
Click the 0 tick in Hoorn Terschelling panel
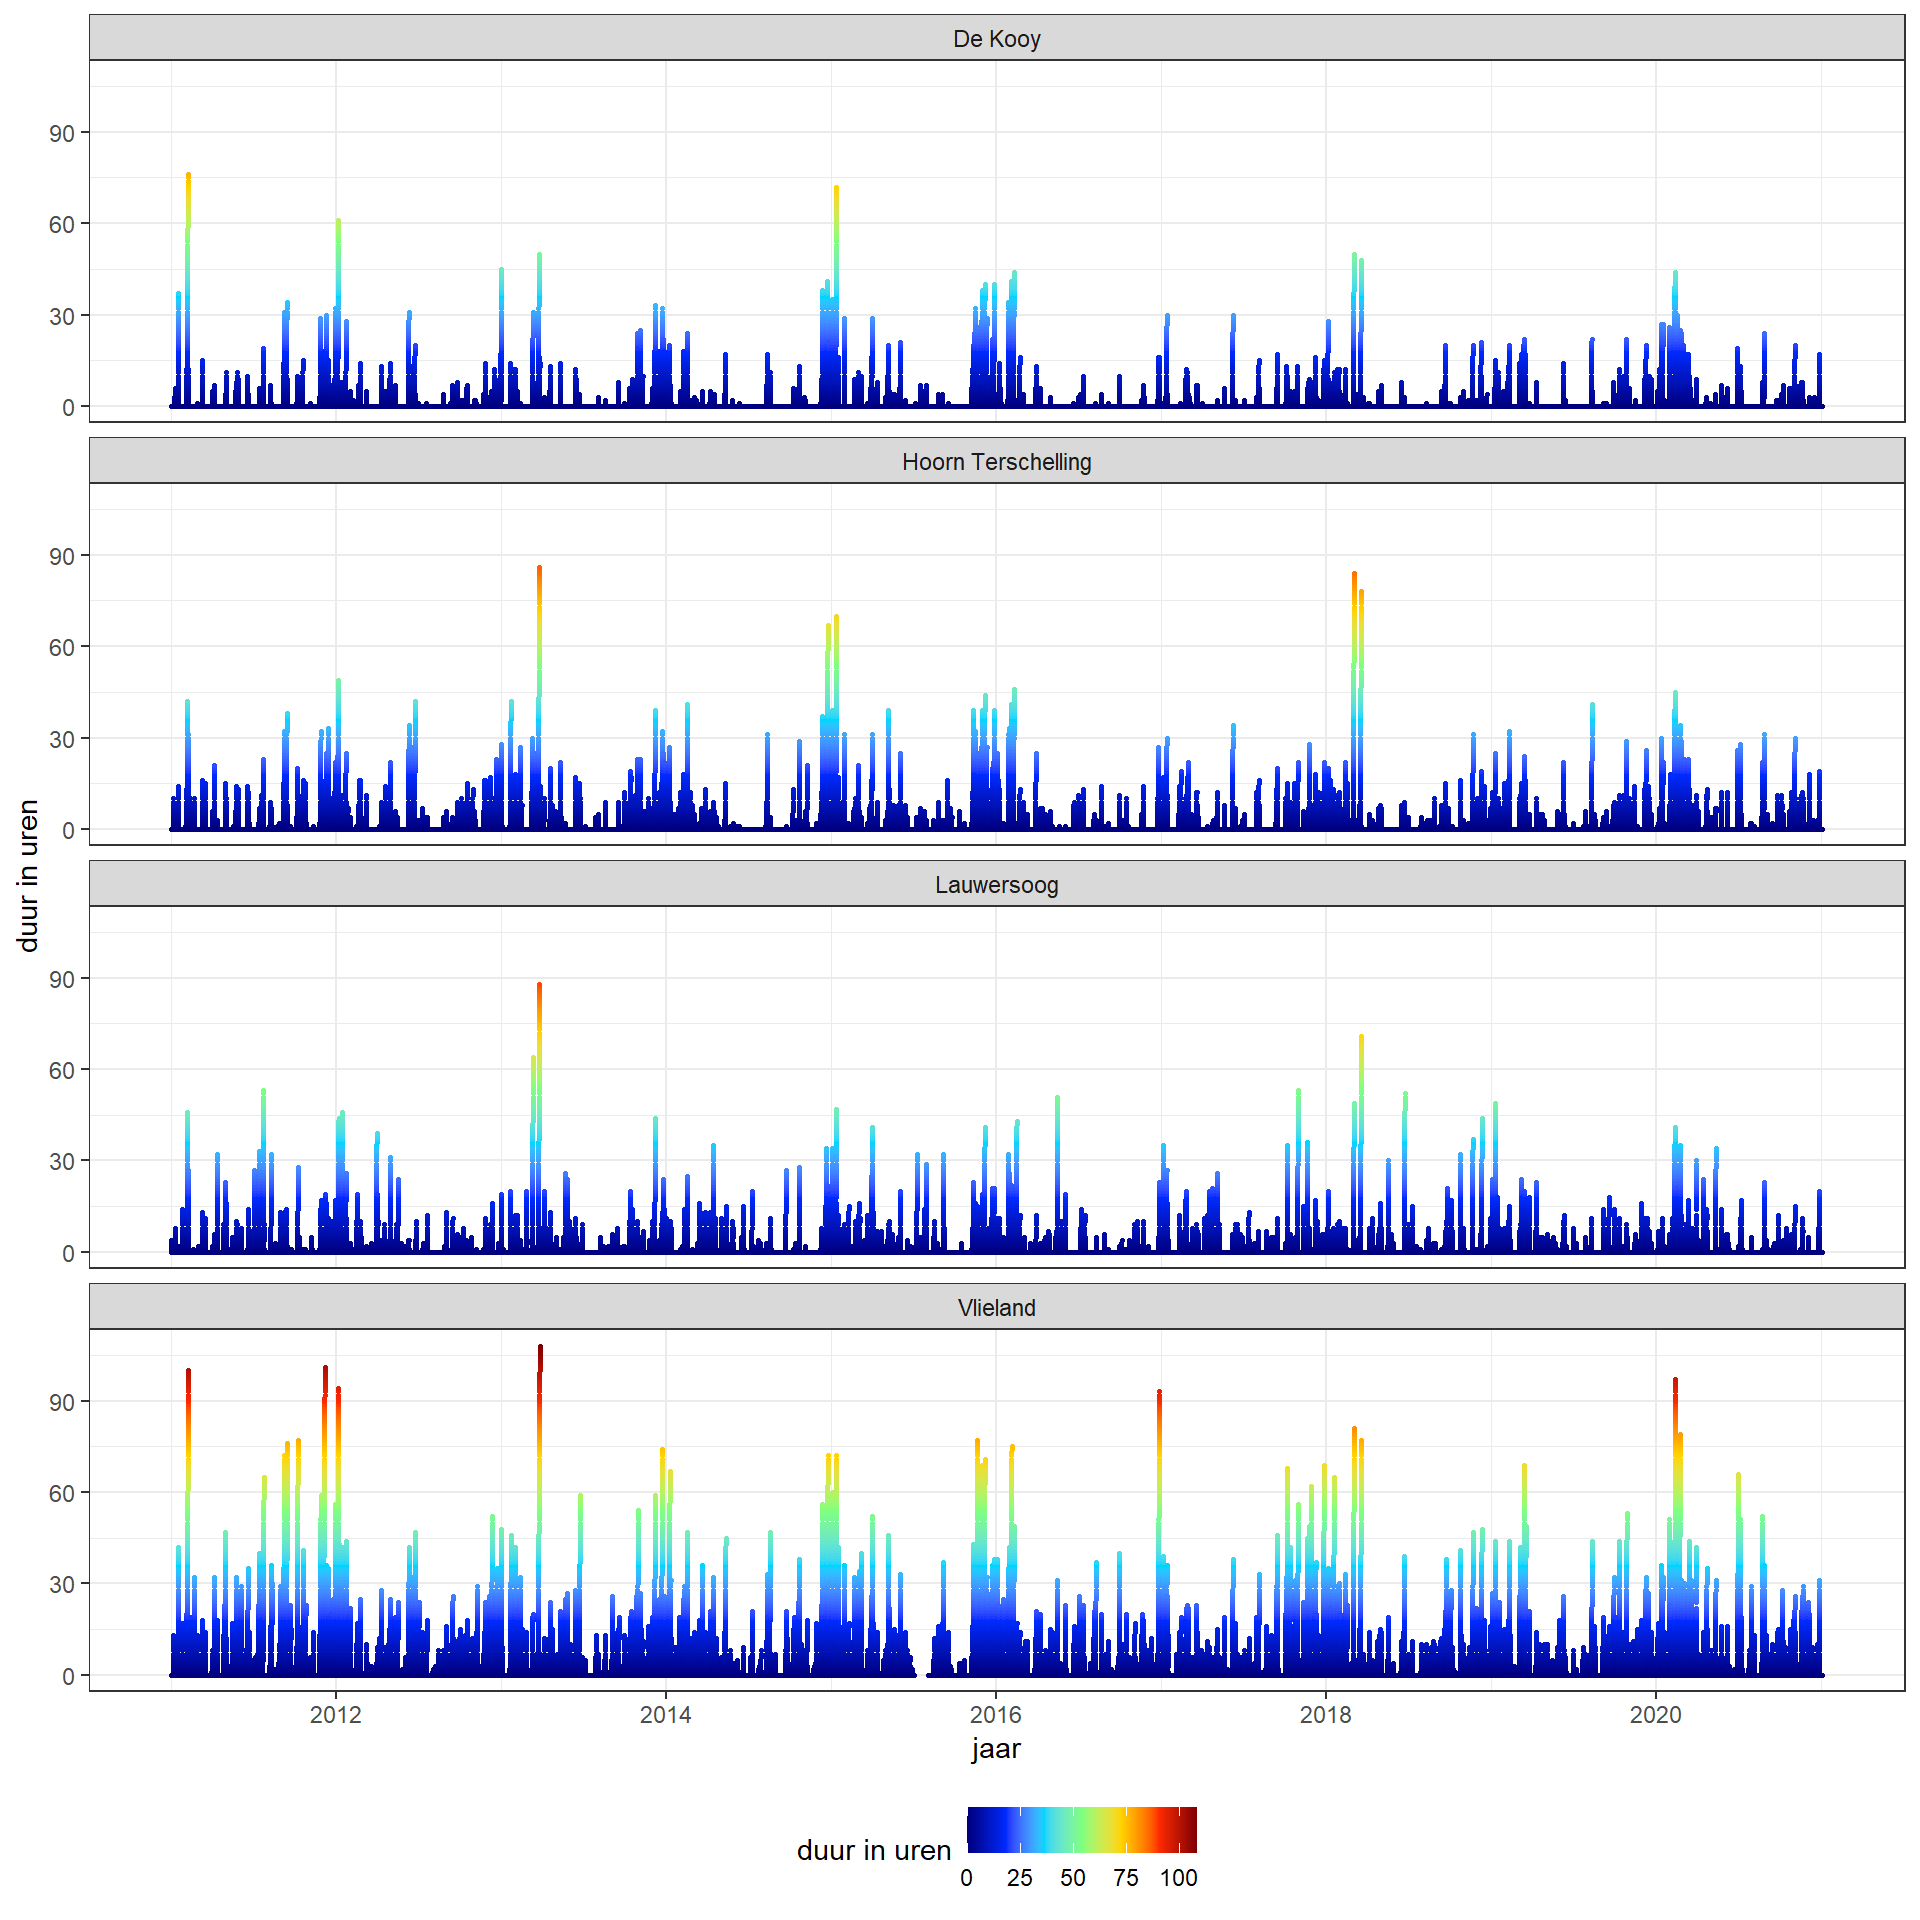click(68, 830)
